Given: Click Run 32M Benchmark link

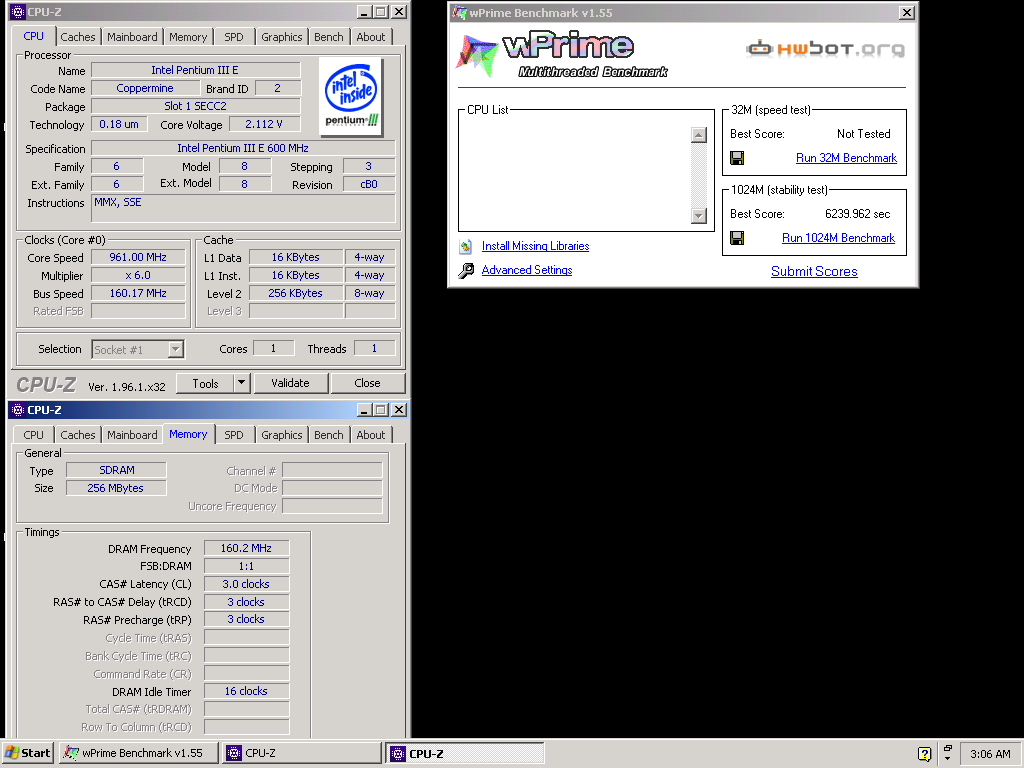Looking at the screenshot, I should [x=846, y=158].
